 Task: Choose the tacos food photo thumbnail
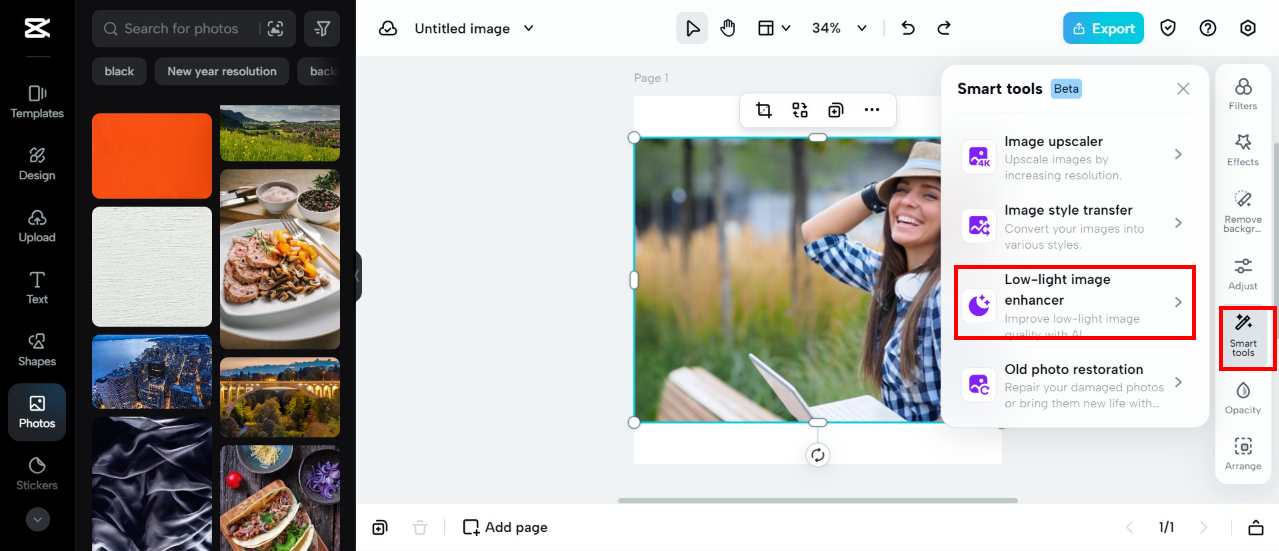pos(280,498)
